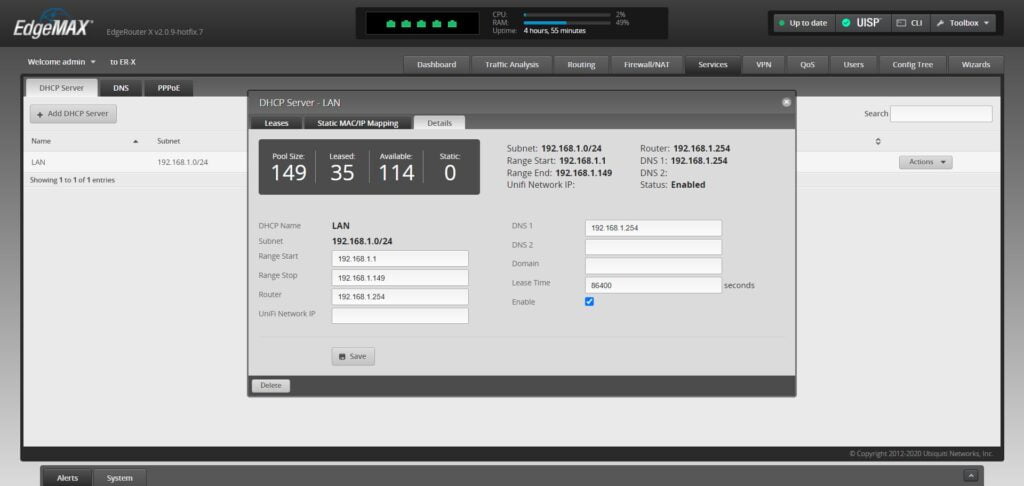Click the Domain input field
Viewport: 1024px width, 486px height.
click(654, 266)
